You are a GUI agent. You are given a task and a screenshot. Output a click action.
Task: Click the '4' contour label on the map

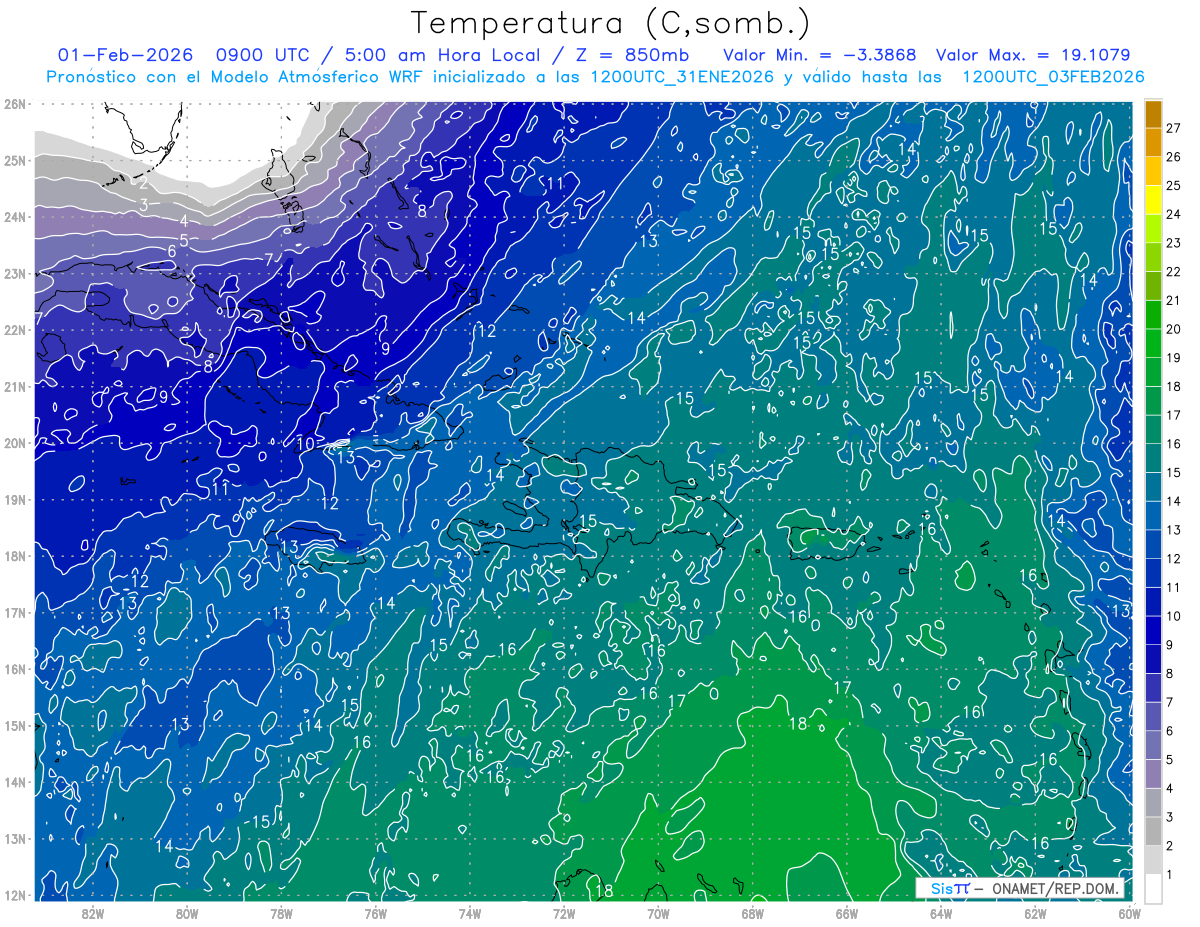[x=184, y=221]
